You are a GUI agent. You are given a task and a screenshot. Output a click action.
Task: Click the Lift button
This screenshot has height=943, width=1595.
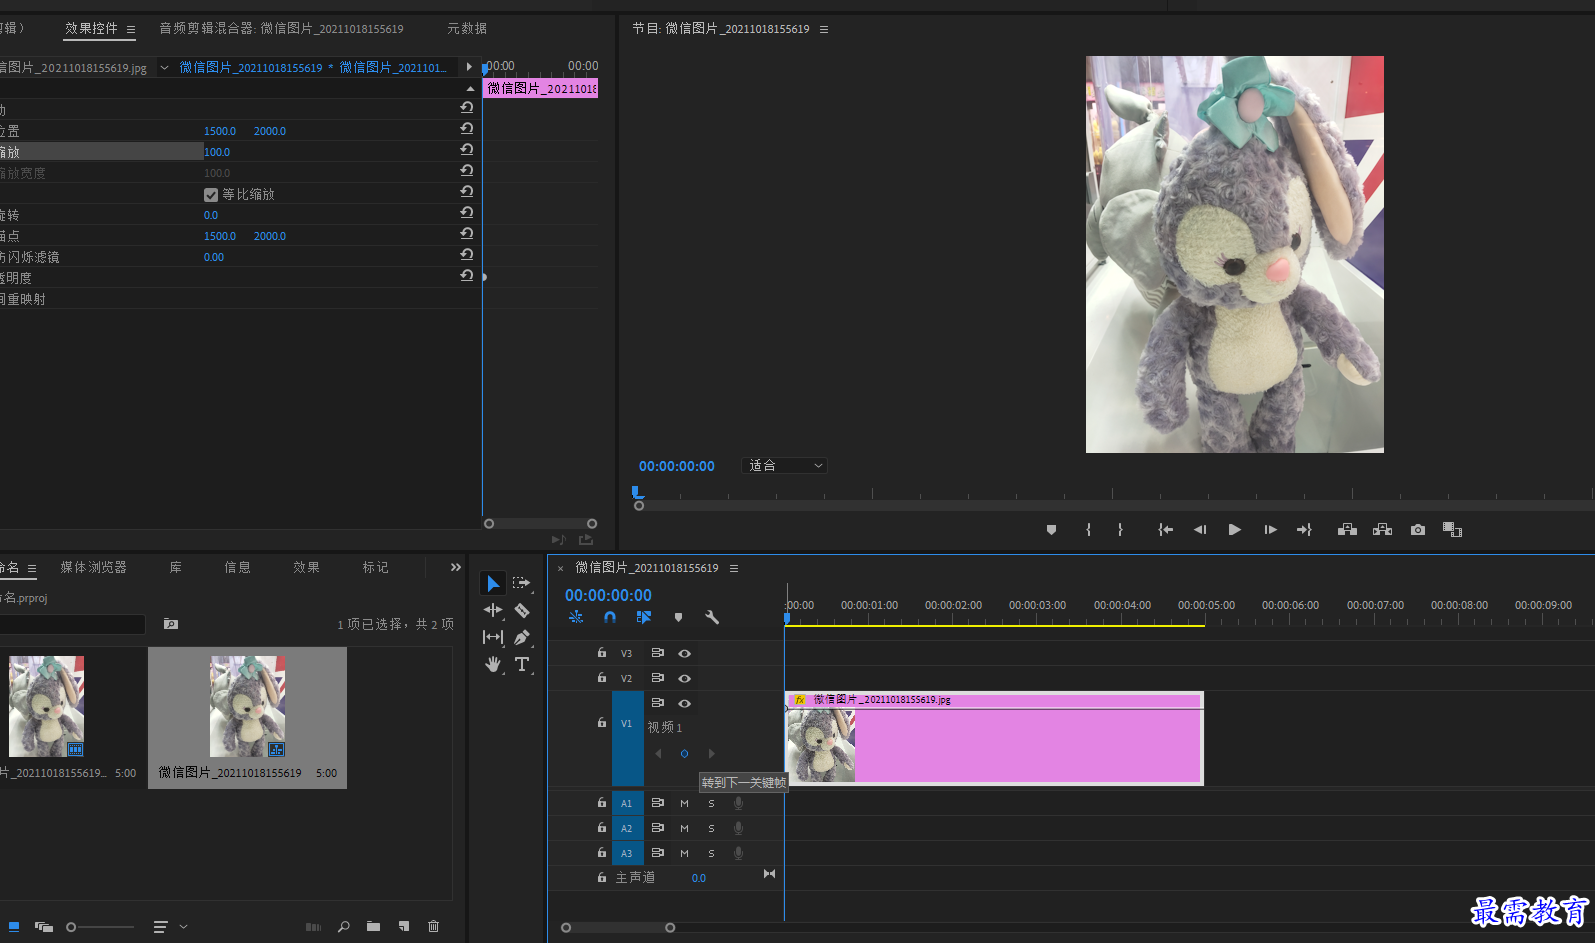tap(1347, 530)
